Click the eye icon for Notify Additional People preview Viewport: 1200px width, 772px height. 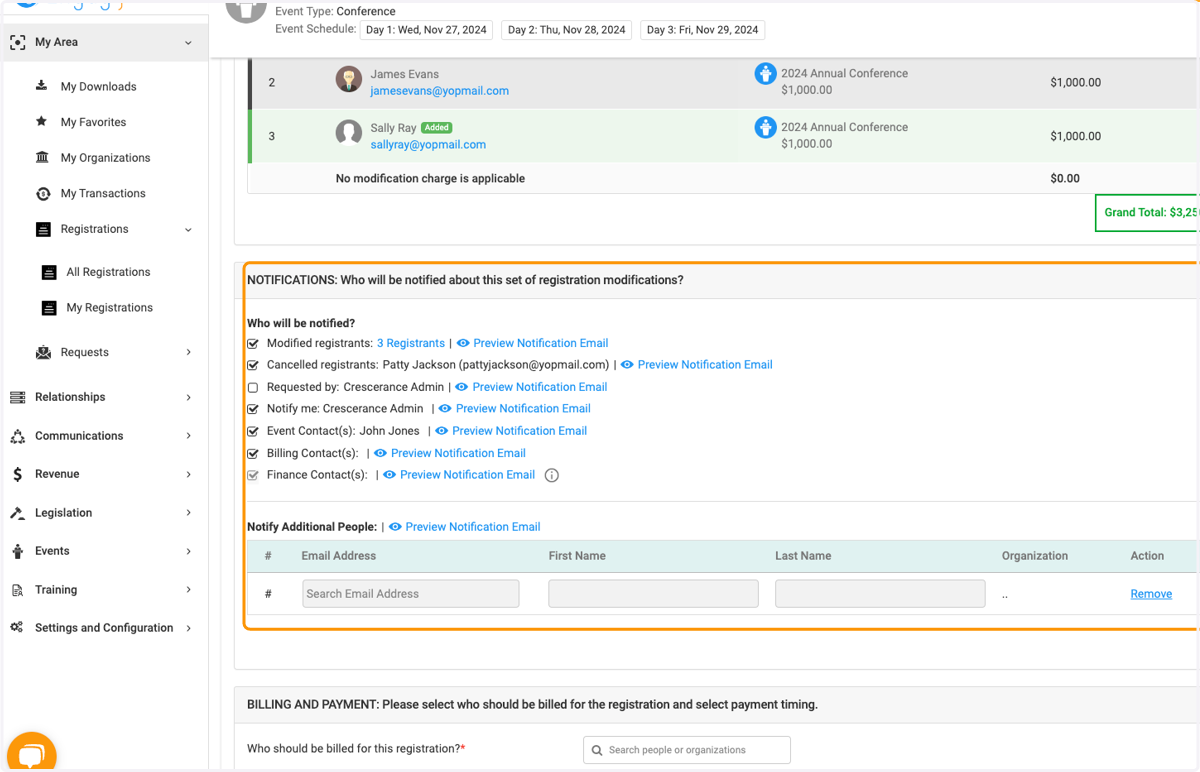coord(395,527)
